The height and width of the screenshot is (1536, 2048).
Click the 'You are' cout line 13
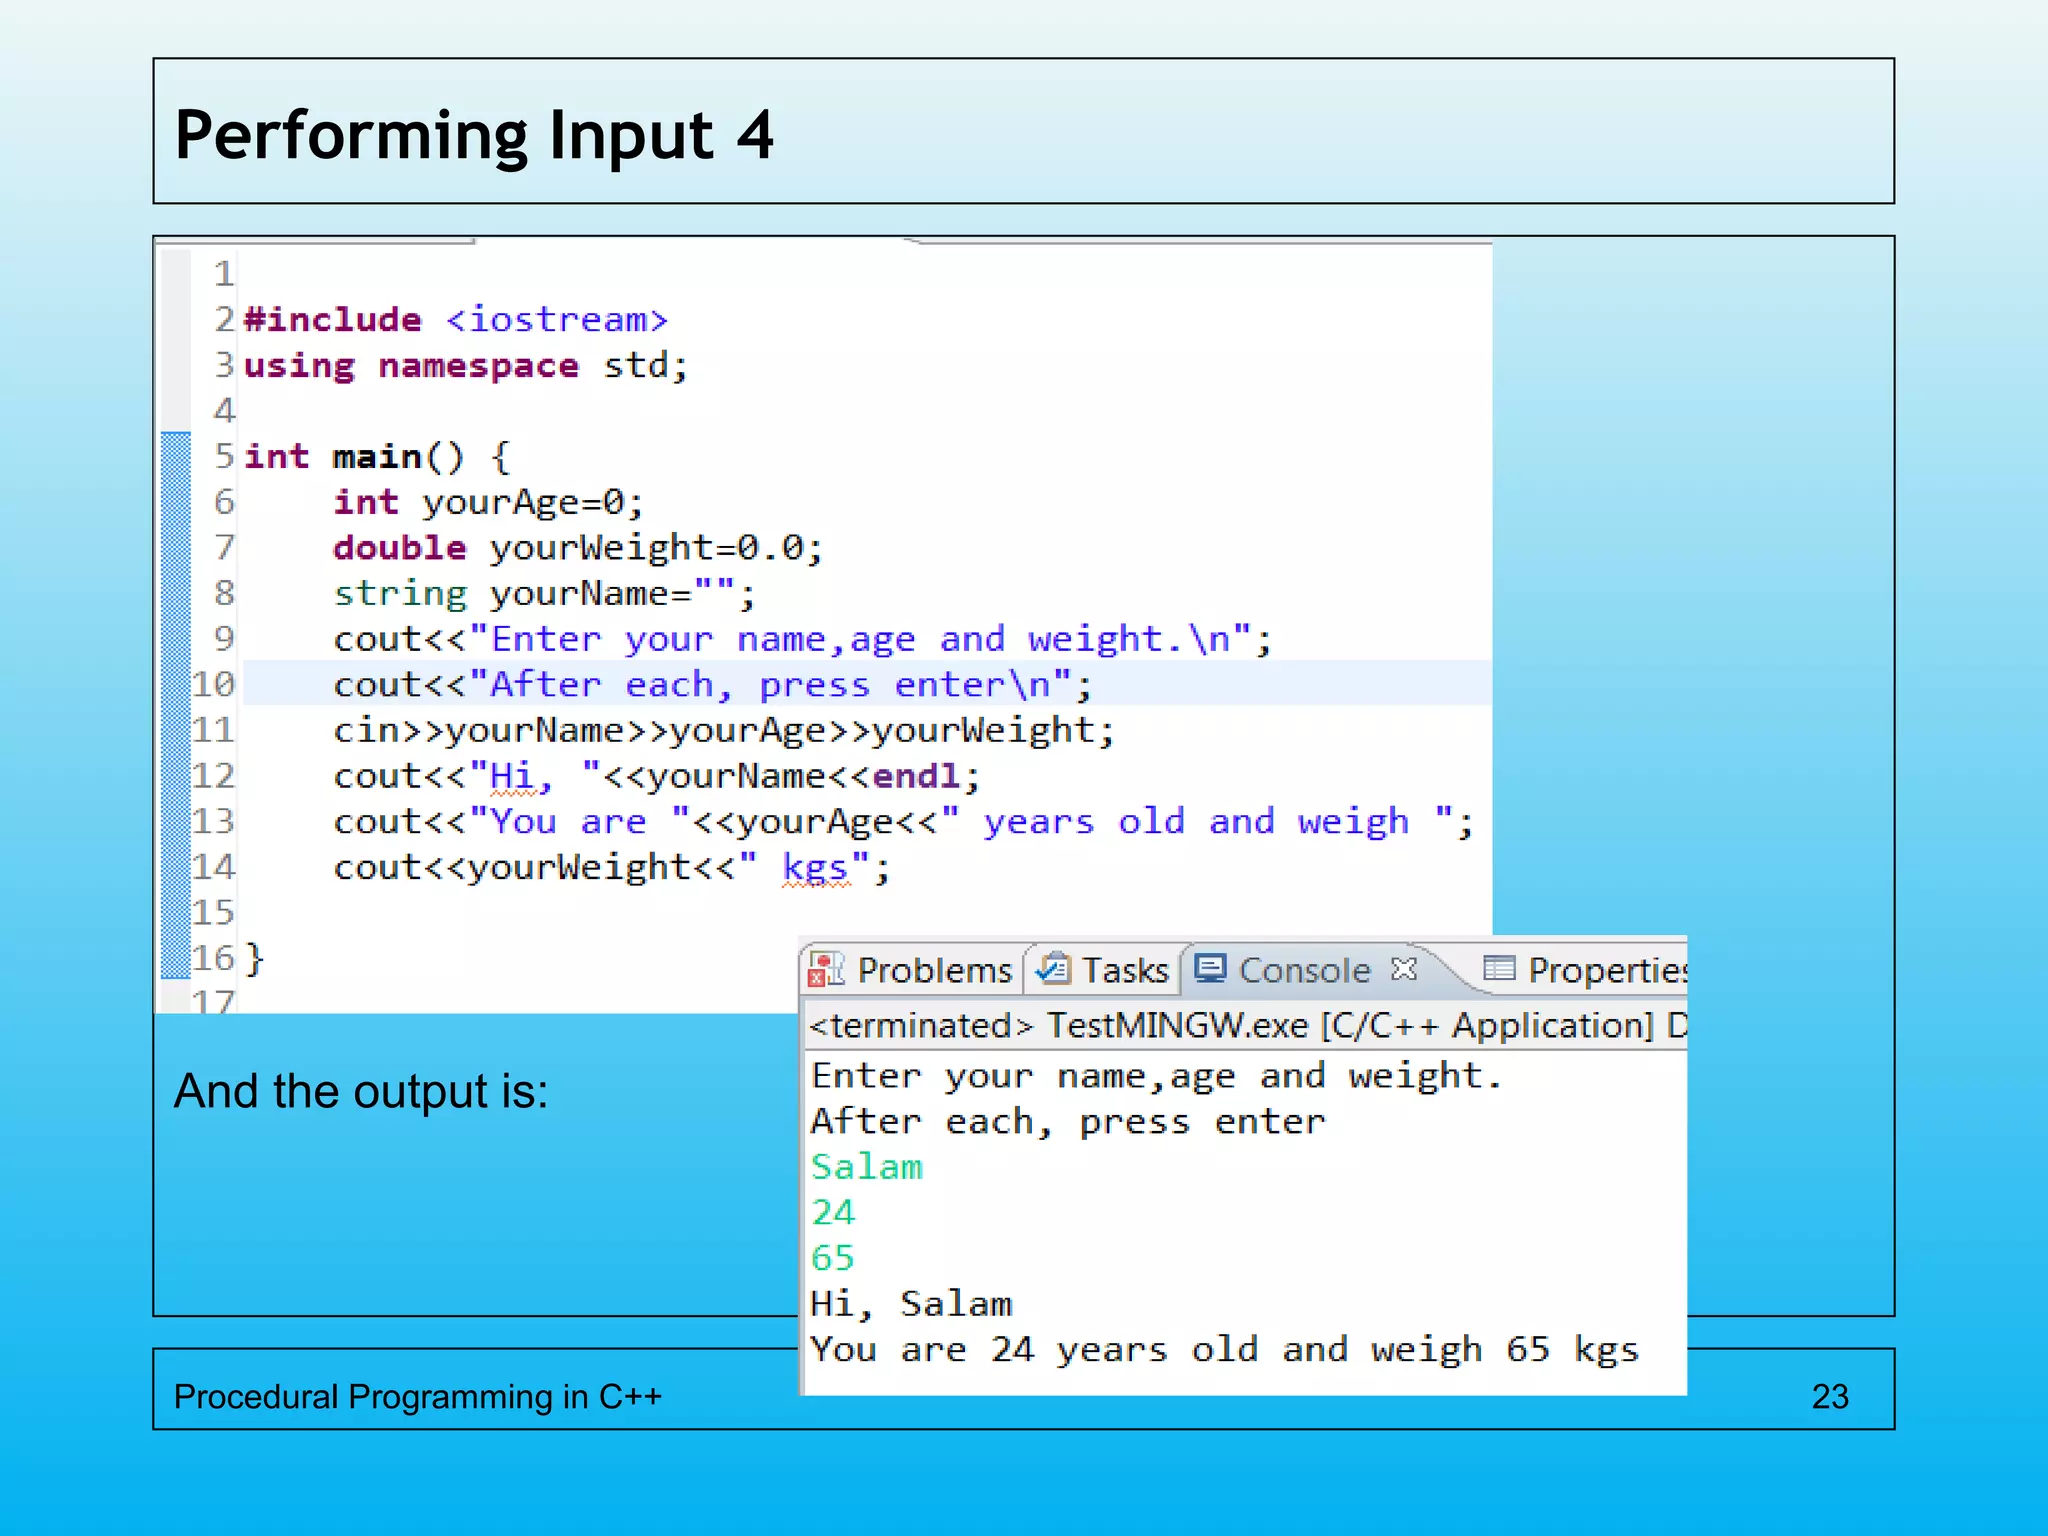(x=903, y=822)
